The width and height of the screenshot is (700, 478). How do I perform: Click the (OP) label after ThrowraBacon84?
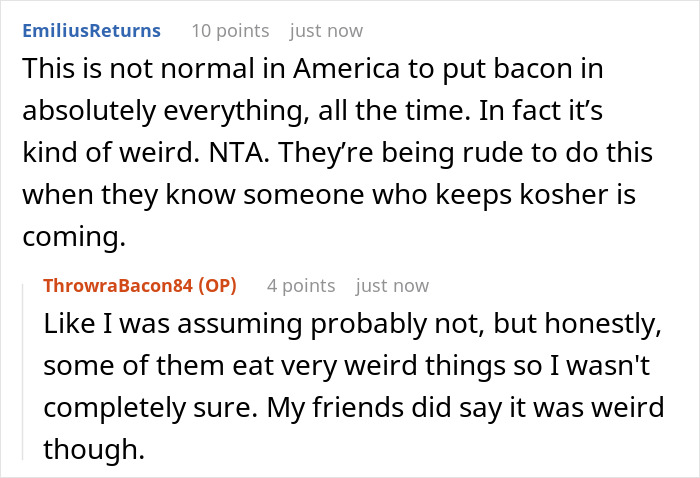(x=217, y=286)
